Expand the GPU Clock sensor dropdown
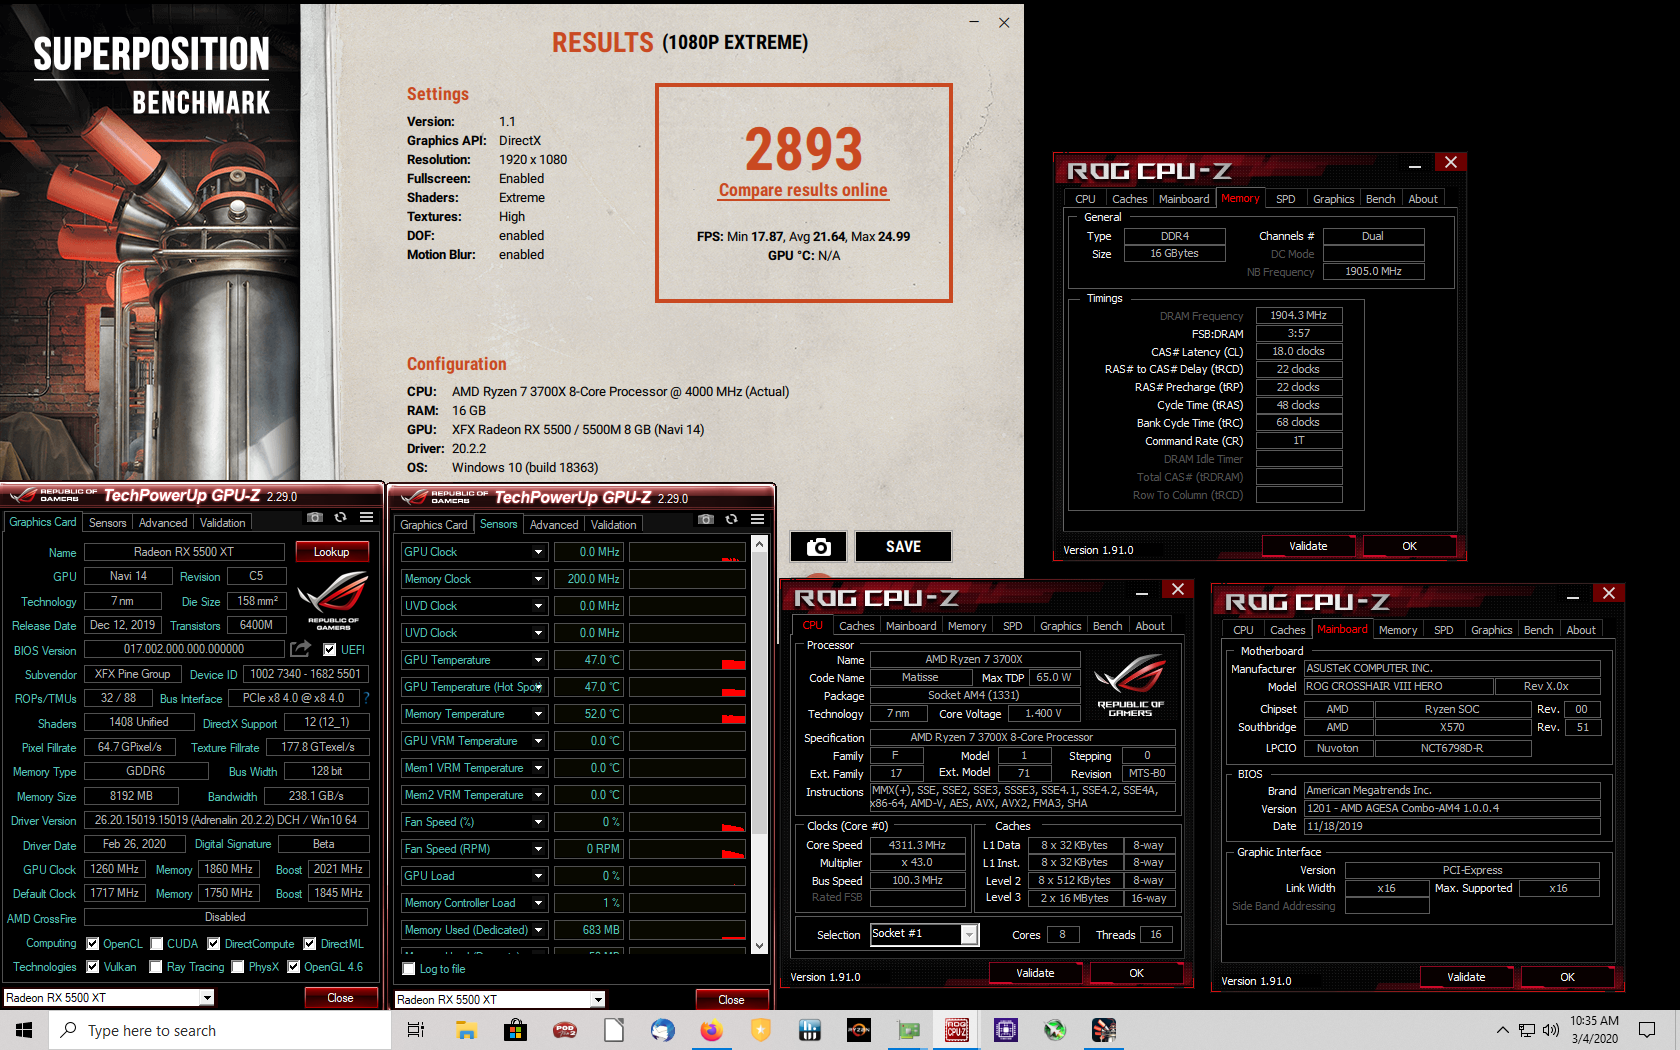This screenshot has height=1050, width=1680. click(538, 552)
